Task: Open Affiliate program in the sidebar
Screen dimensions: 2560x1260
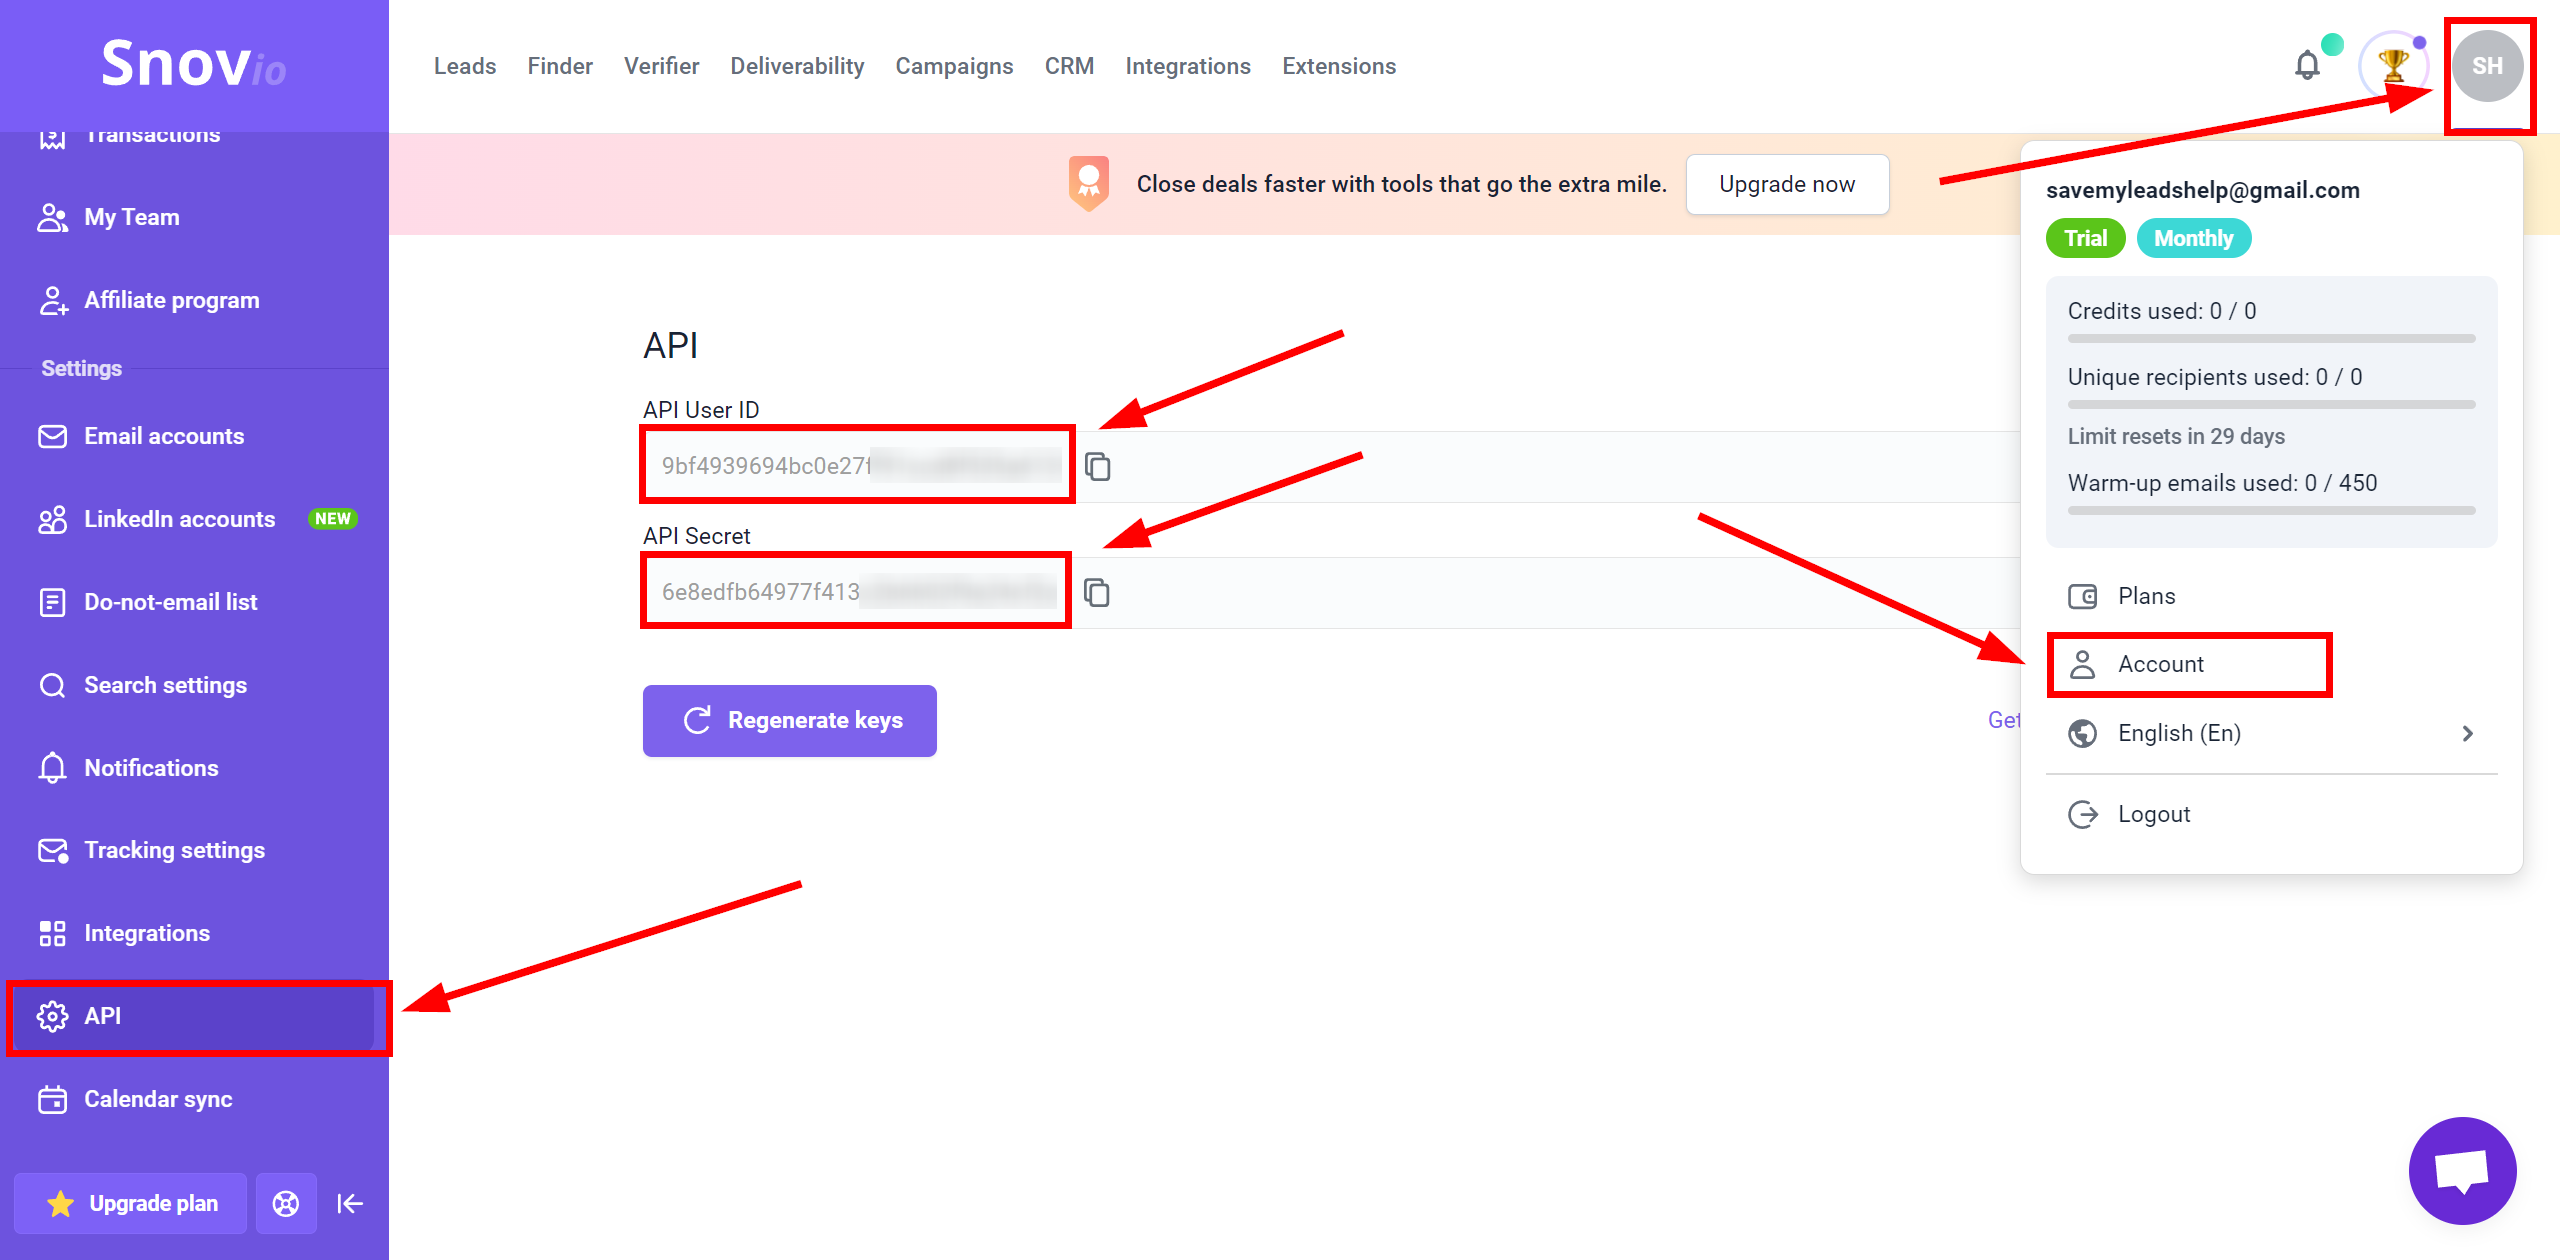Action: pyautogui.click(x=194, y=301)
